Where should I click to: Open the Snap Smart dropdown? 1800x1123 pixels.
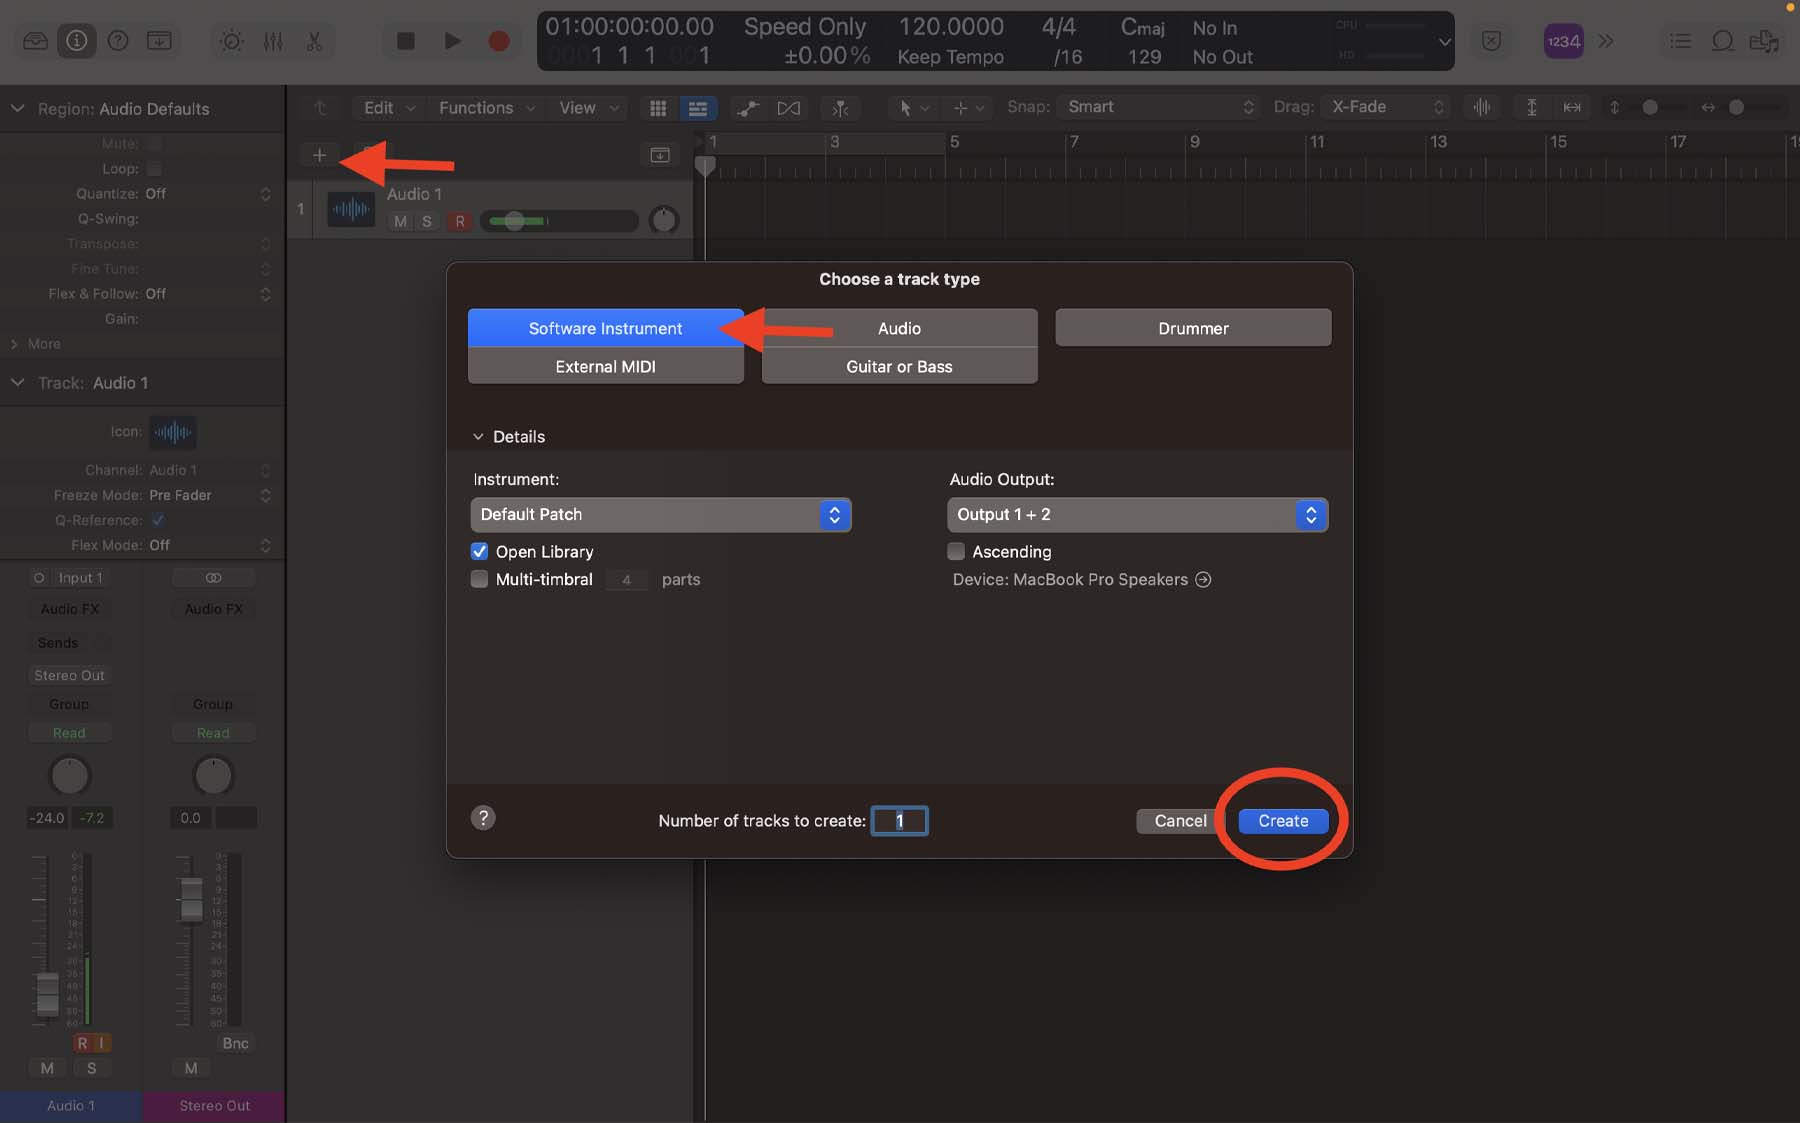point(1159,107)
